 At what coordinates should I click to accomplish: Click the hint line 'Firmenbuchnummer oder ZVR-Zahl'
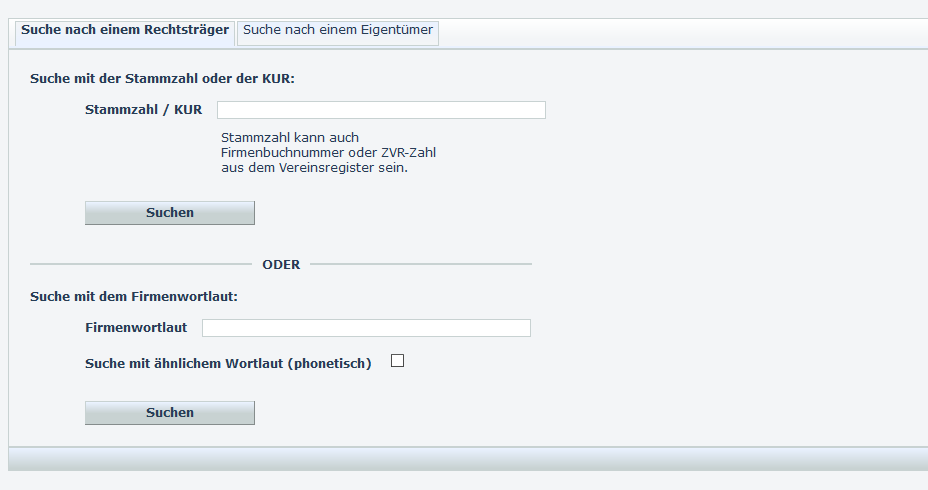[328, 153]
